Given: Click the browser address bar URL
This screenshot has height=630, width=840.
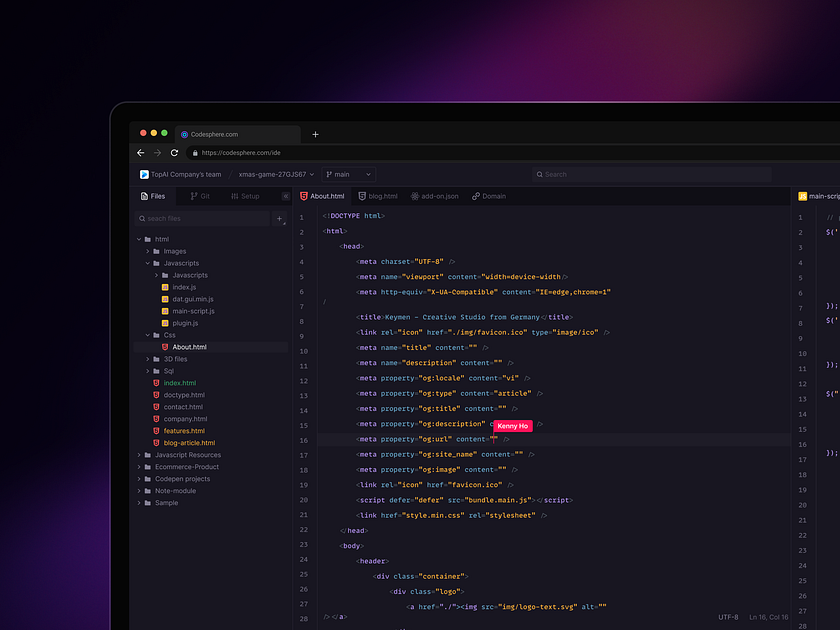Looking at the screenshot, I should tap(241, 153).
